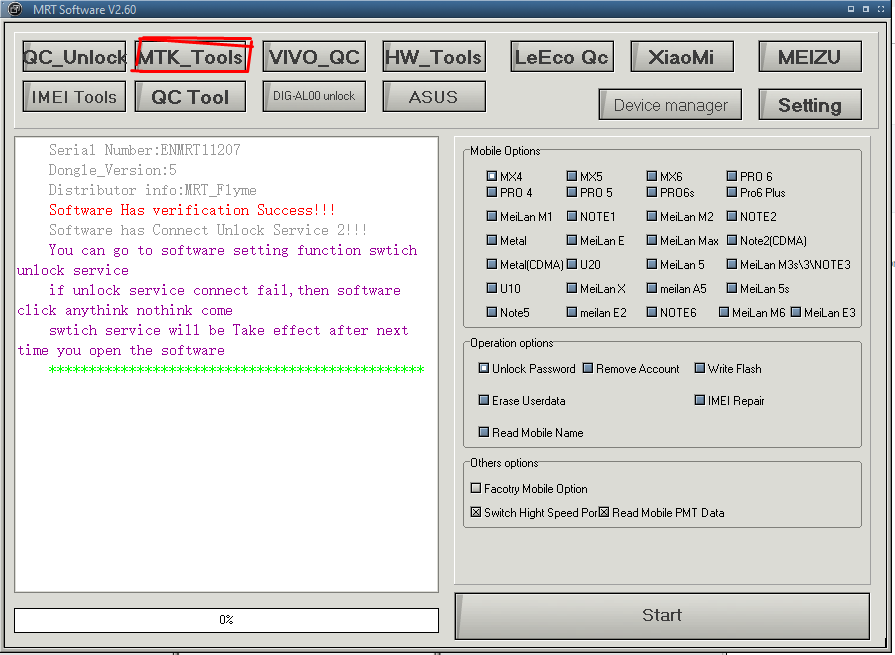Click the Start button
This screenshot has width=895, height=655.
662,616
